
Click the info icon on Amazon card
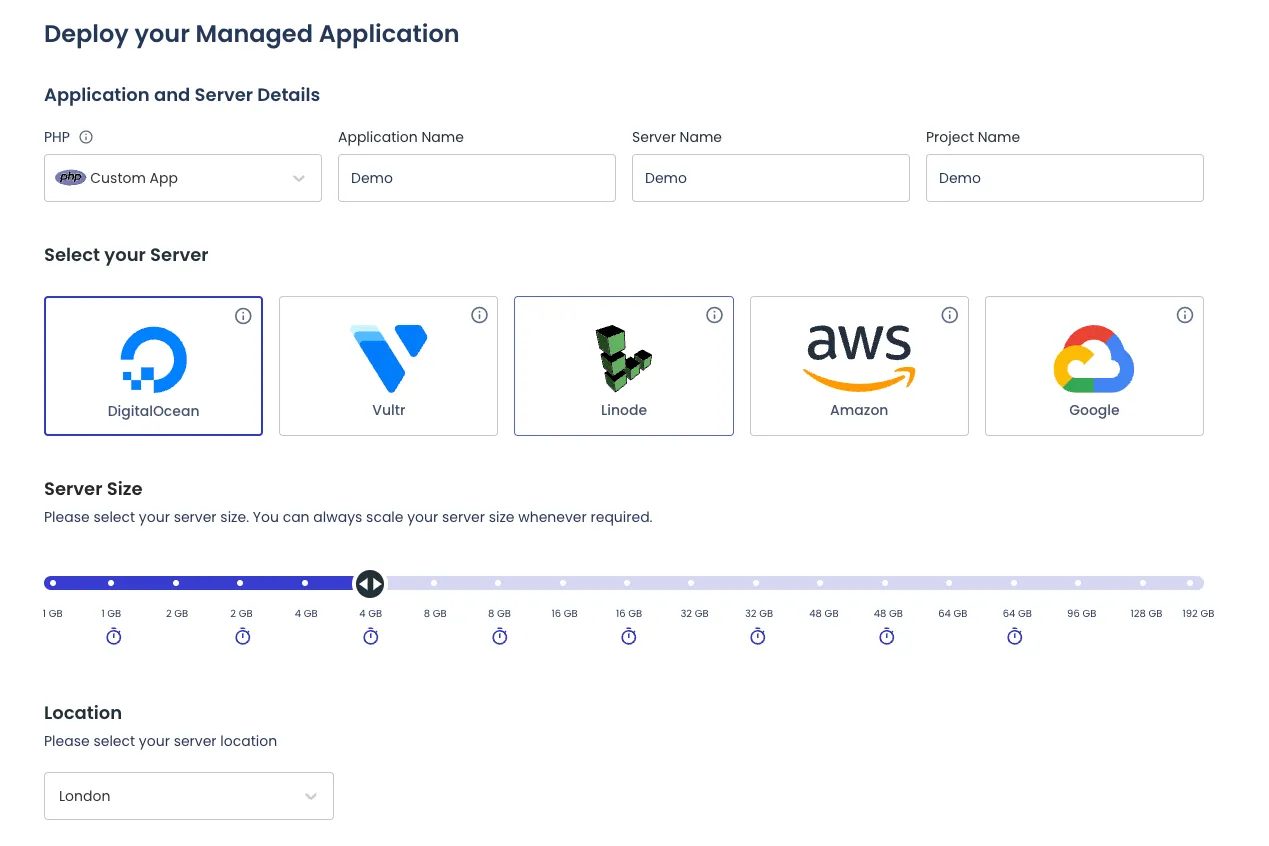tap(949, 315)
